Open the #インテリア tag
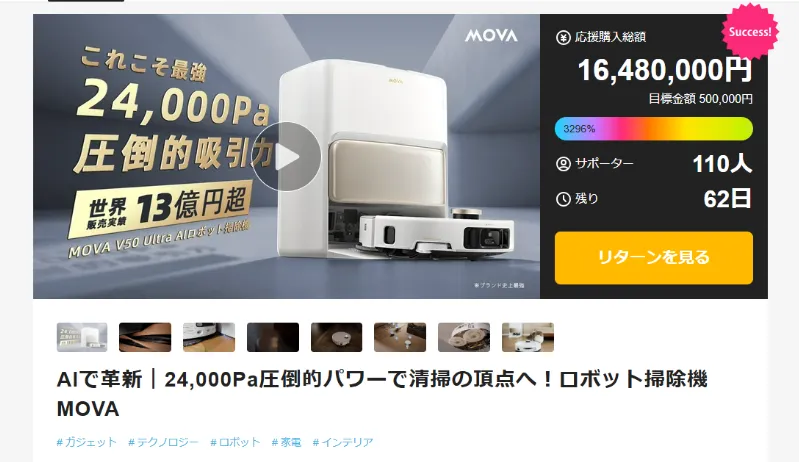 [x=343, y=442]
